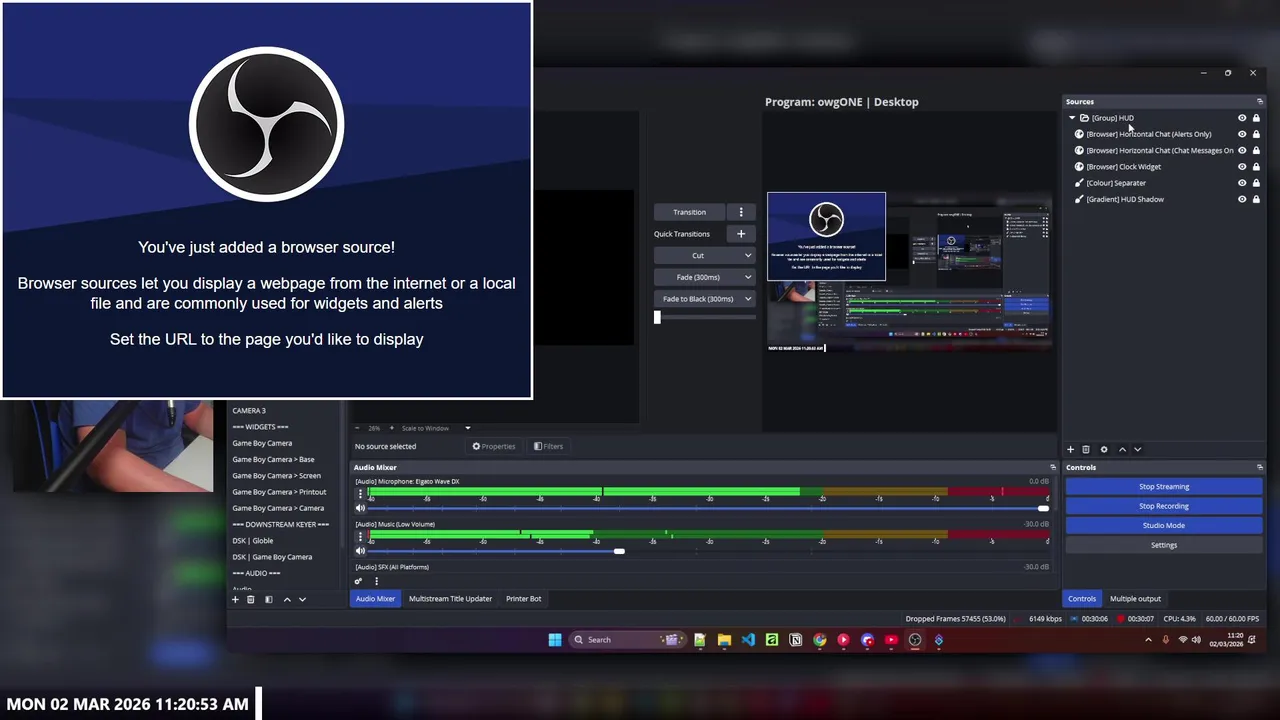Show hidden system tray icons chevron

[1148, 640]
